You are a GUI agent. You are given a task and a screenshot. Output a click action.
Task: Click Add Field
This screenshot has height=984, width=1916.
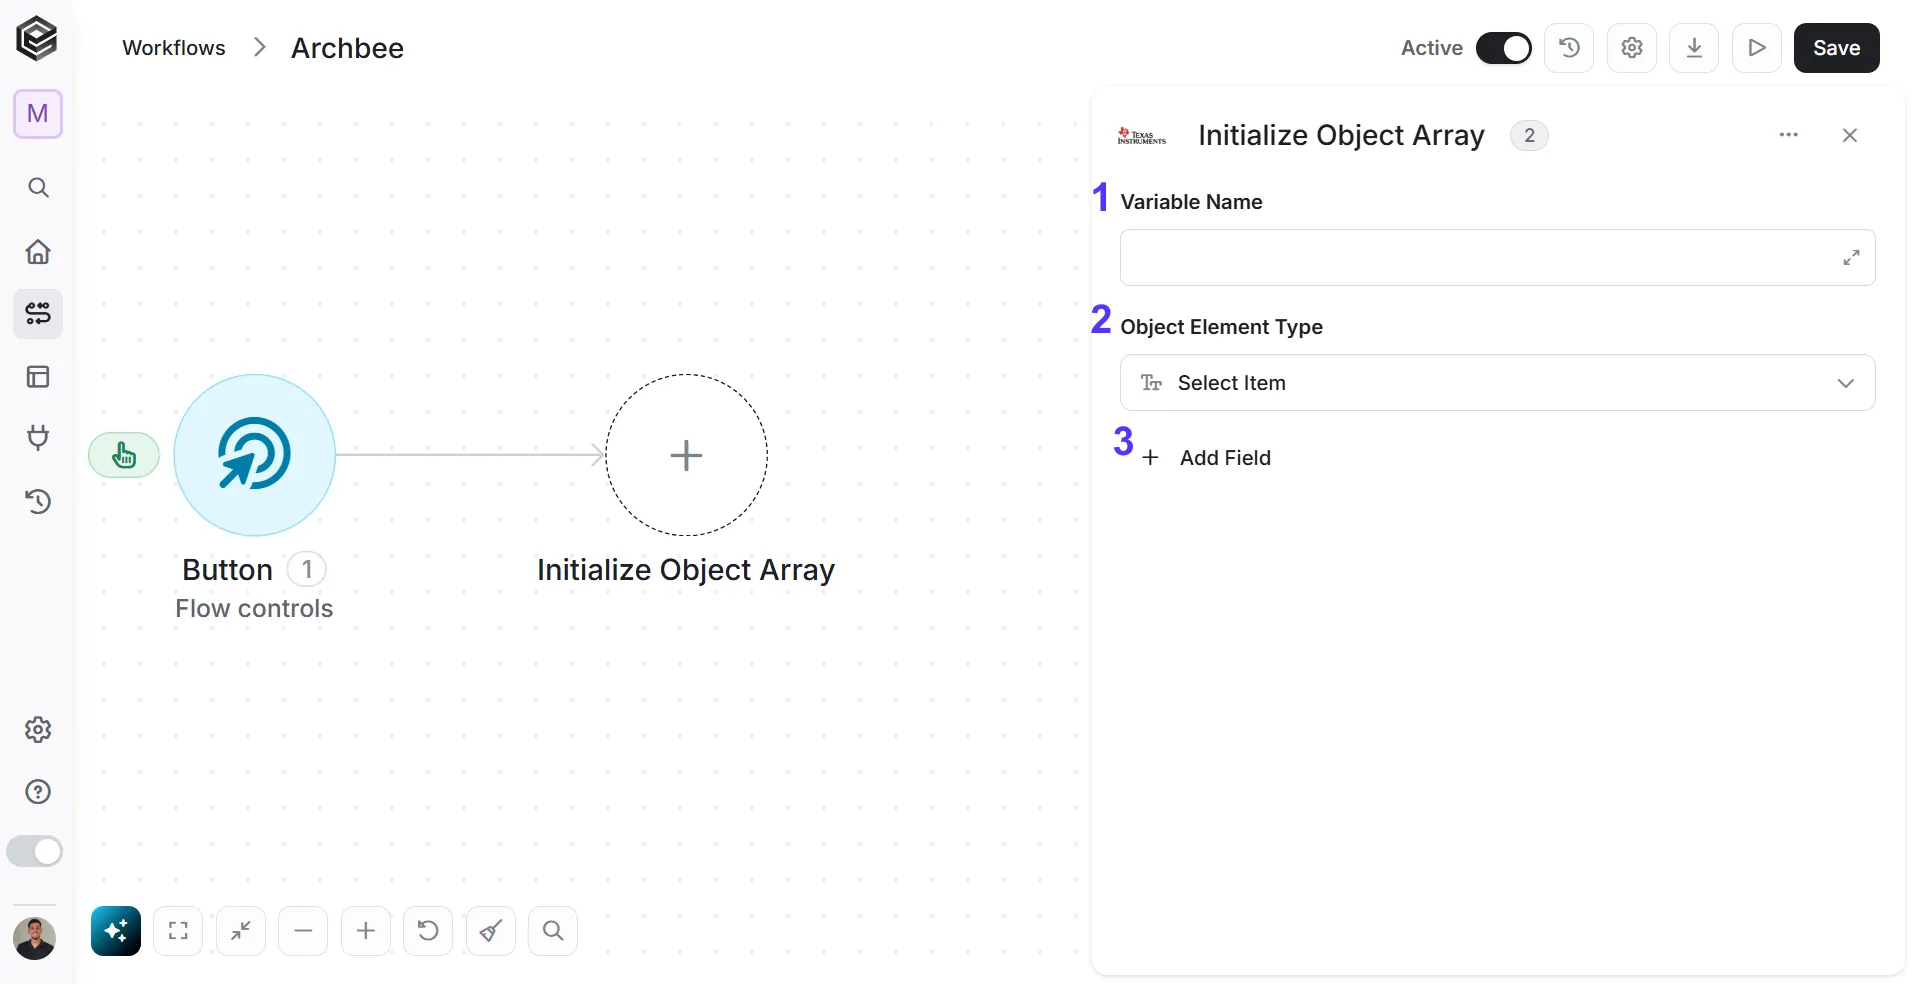pyautogui.click(x=1207, y=458)
